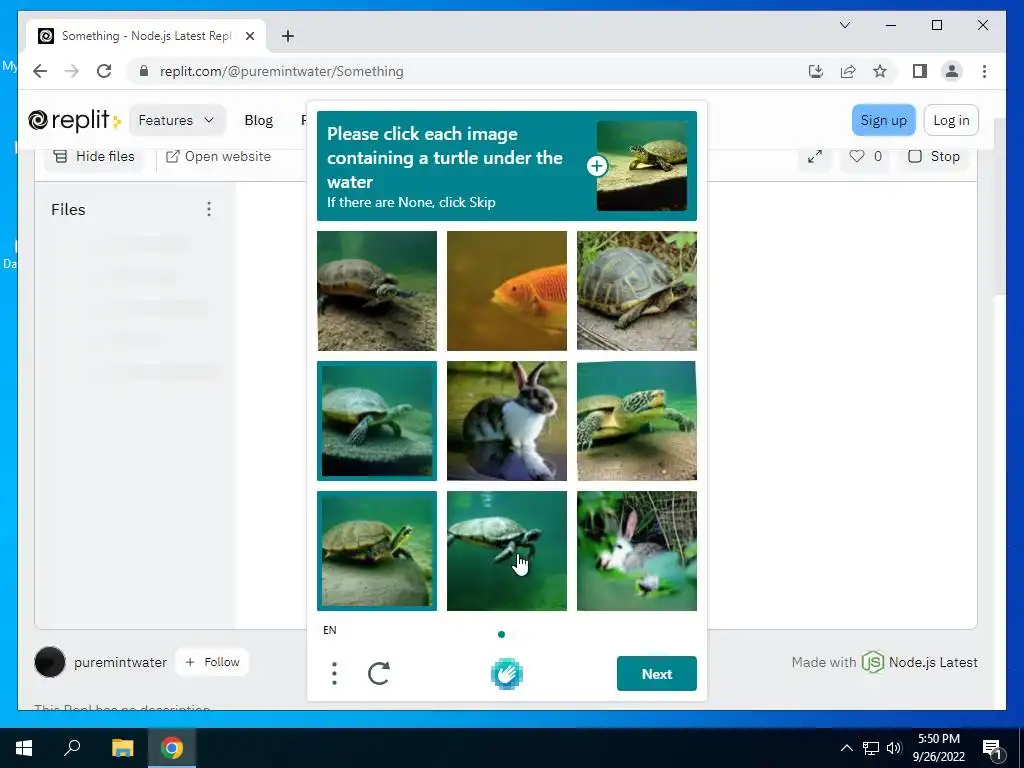Select the black and white rabbit image
The width and height of the screenshot is (1024, 768).
point(507,421)
